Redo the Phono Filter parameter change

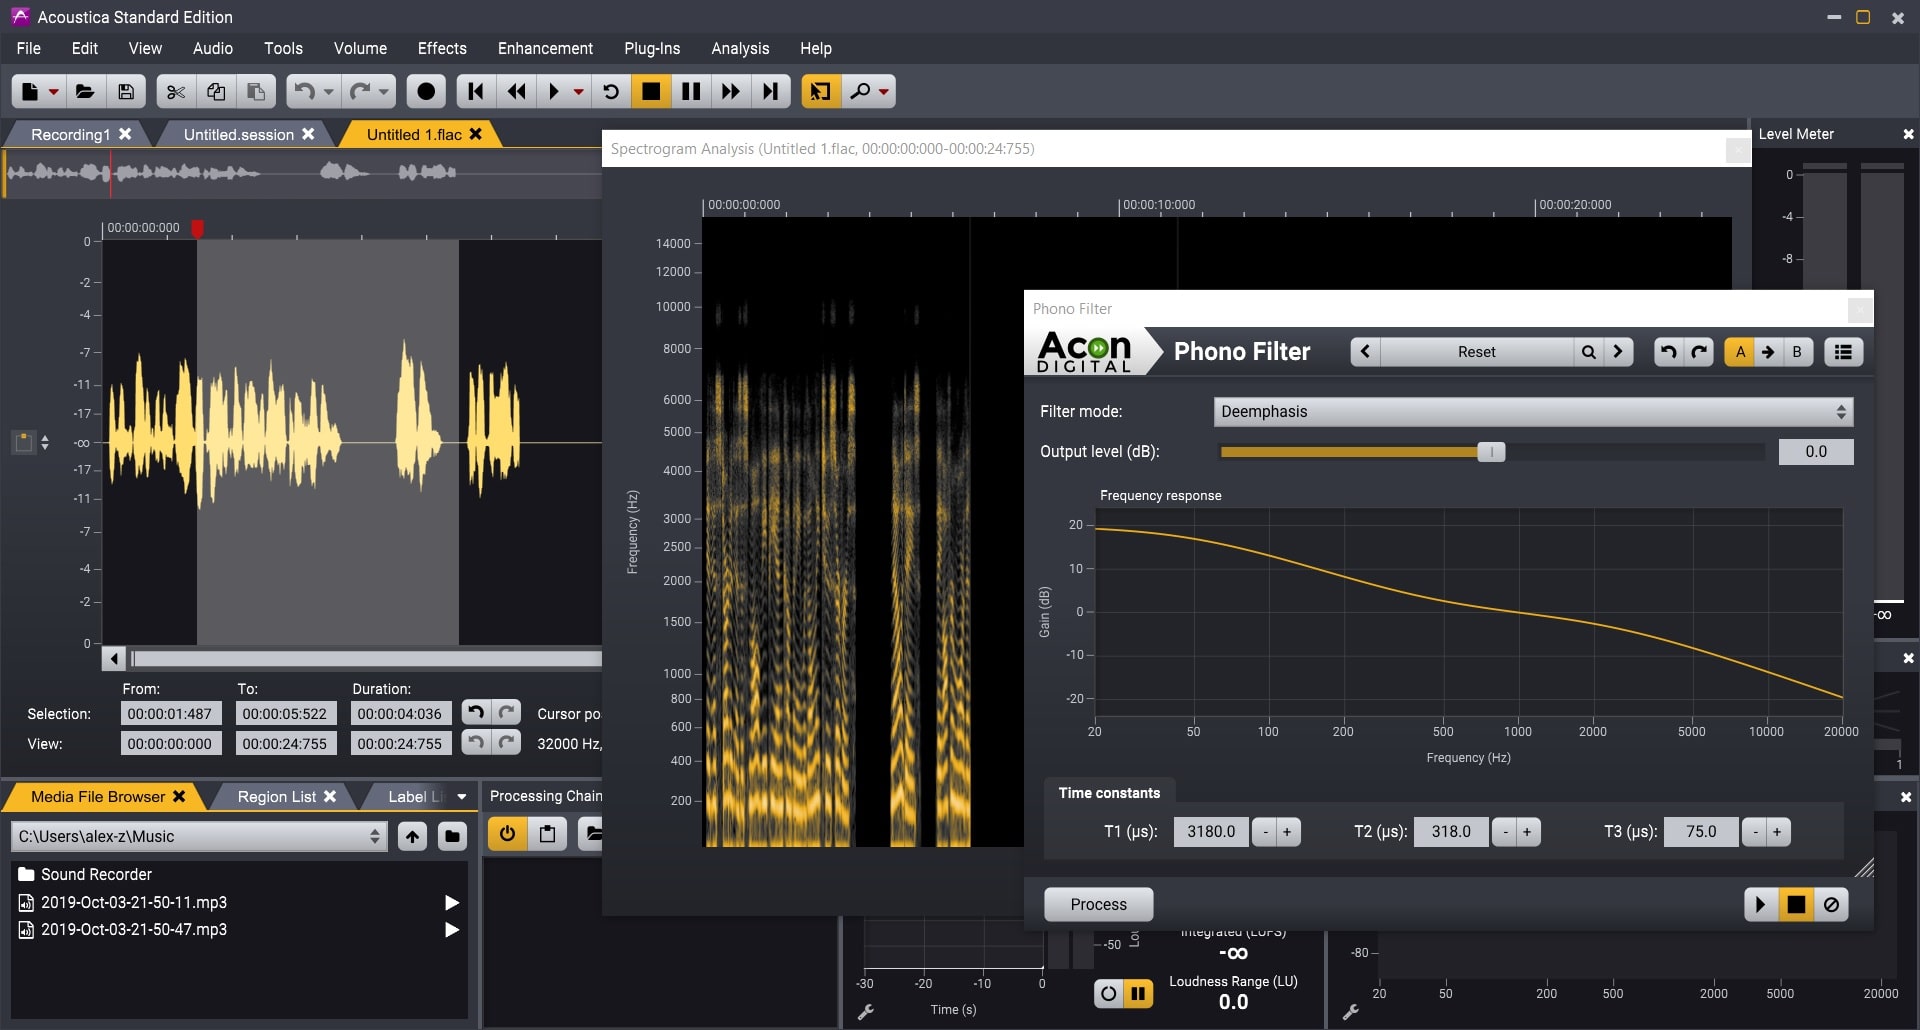coord(1698,352)
